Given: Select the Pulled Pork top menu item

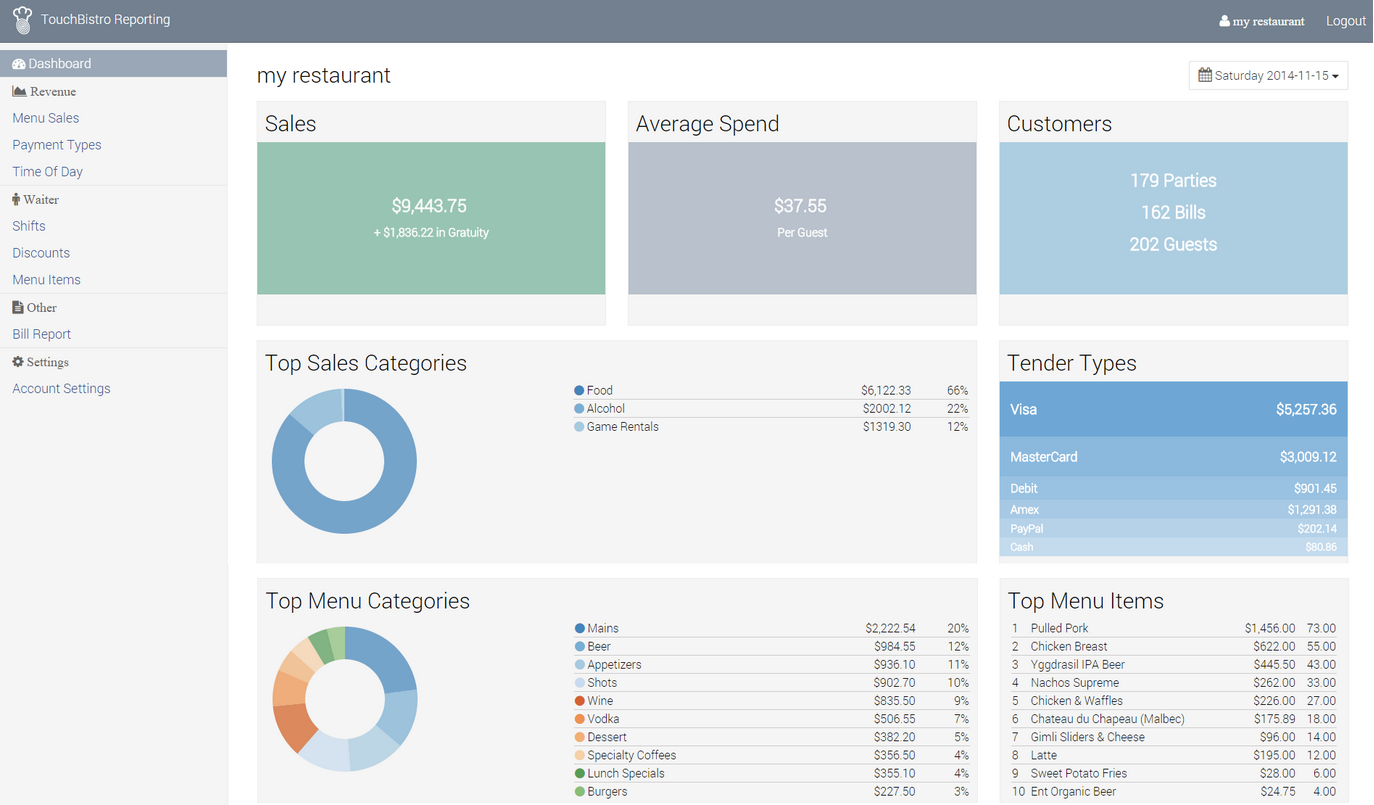Looking at the screenshot, I should point(1059,628).
